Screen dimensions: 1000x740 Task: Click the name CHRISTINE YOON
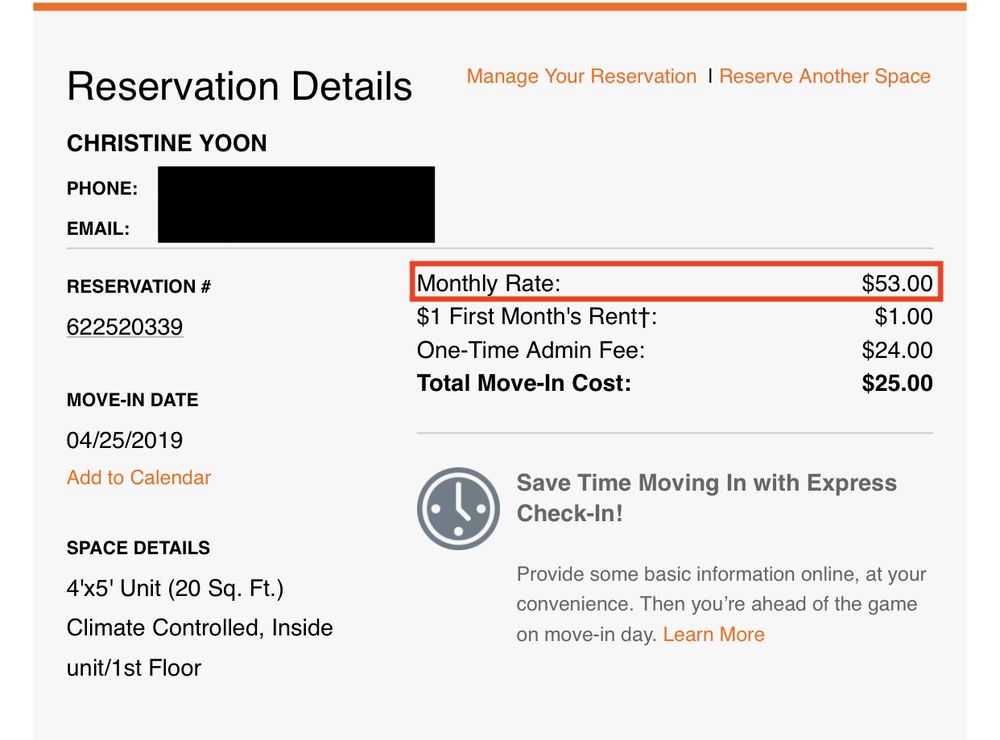[x=167, y=144]
